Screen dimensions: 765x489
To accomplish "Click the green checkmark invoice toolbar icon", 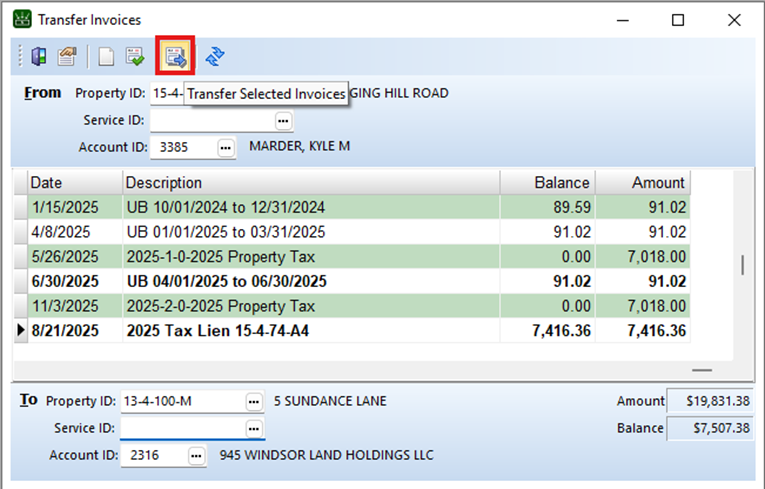I will pyautogui.click(x=134, y=57).
